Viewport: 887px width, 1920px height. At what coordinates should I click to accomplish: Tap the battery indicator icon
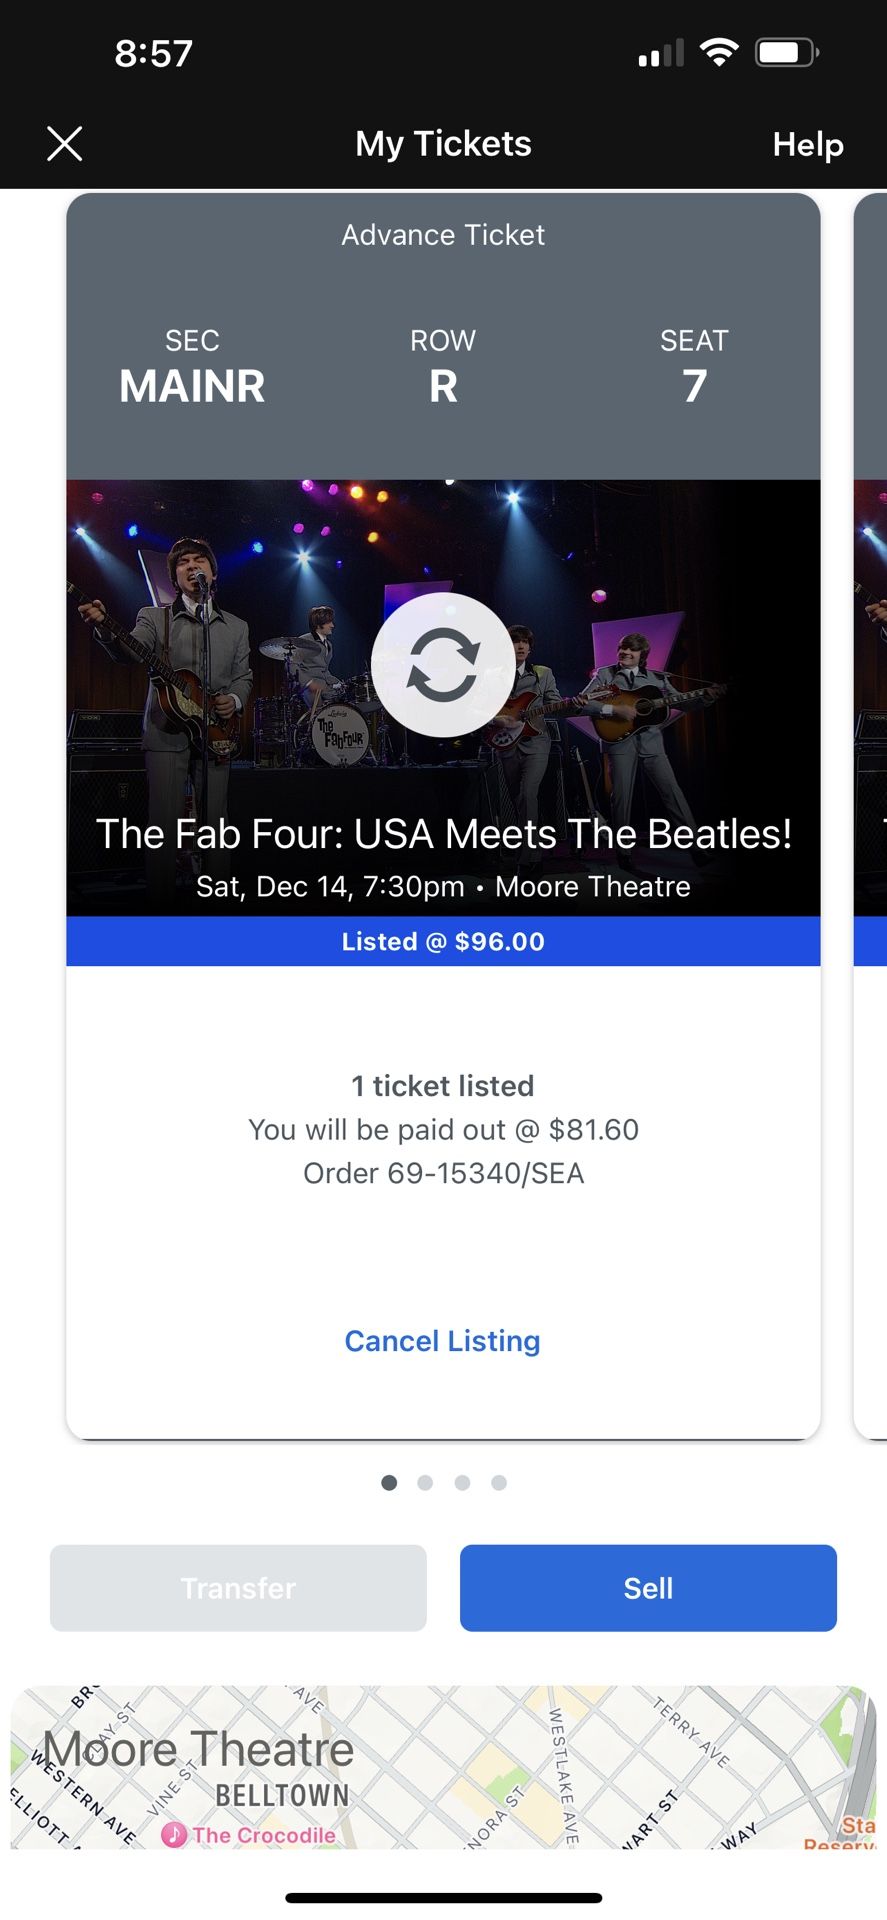(787, 52)
